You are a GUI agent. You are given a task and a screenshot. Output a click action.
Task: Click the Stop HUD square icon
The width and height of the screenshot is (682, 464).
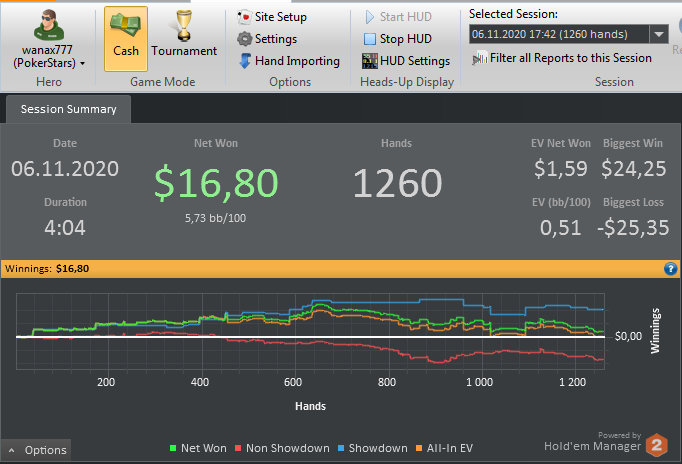pyautogui.click(x=370, y=39)
